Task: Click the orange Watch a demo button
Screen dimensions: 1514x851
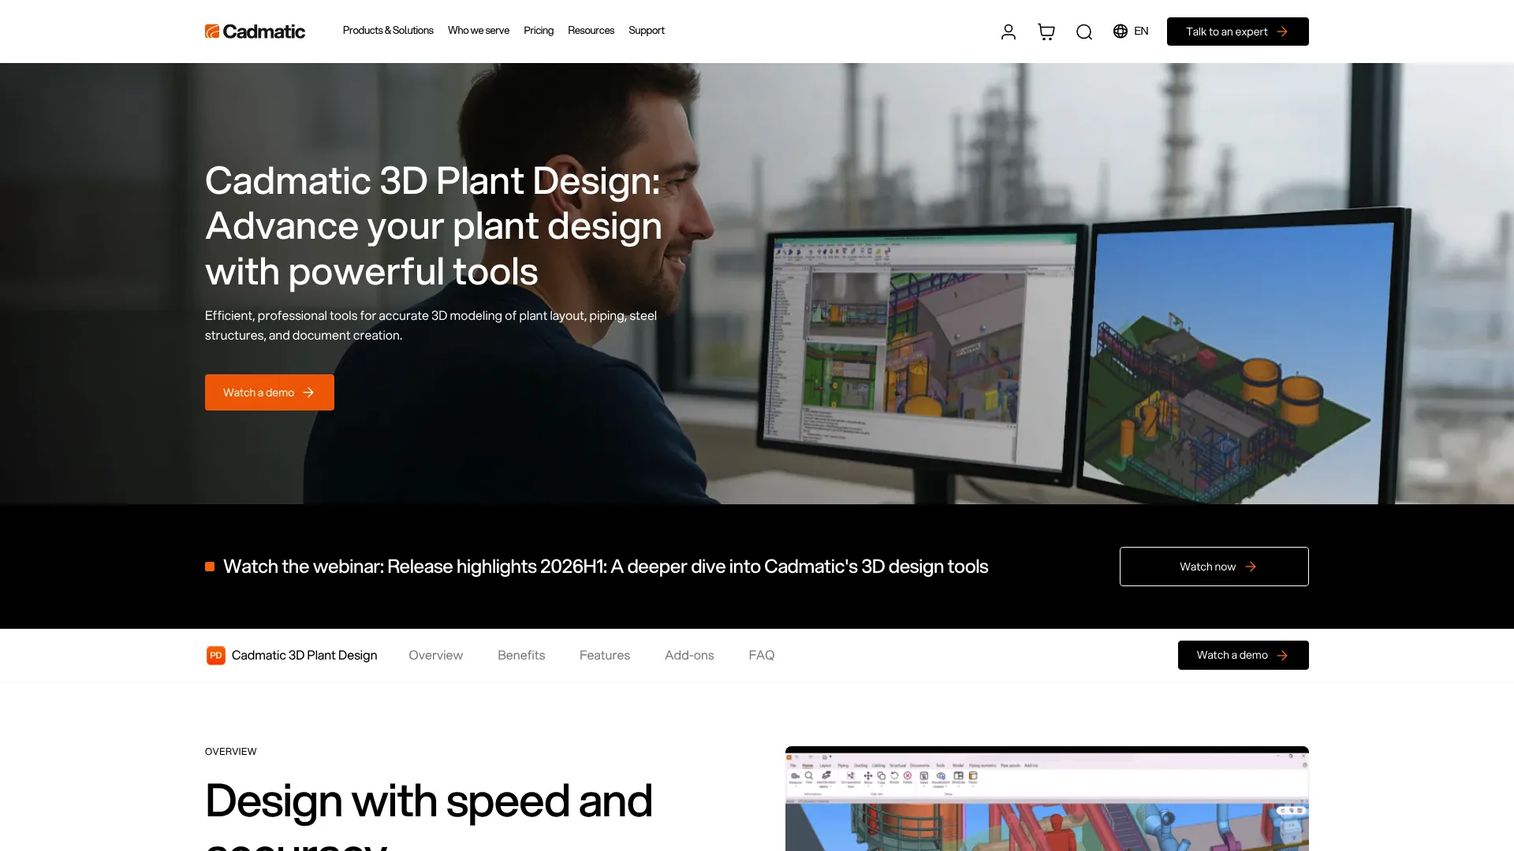Action: click(269, 392)
